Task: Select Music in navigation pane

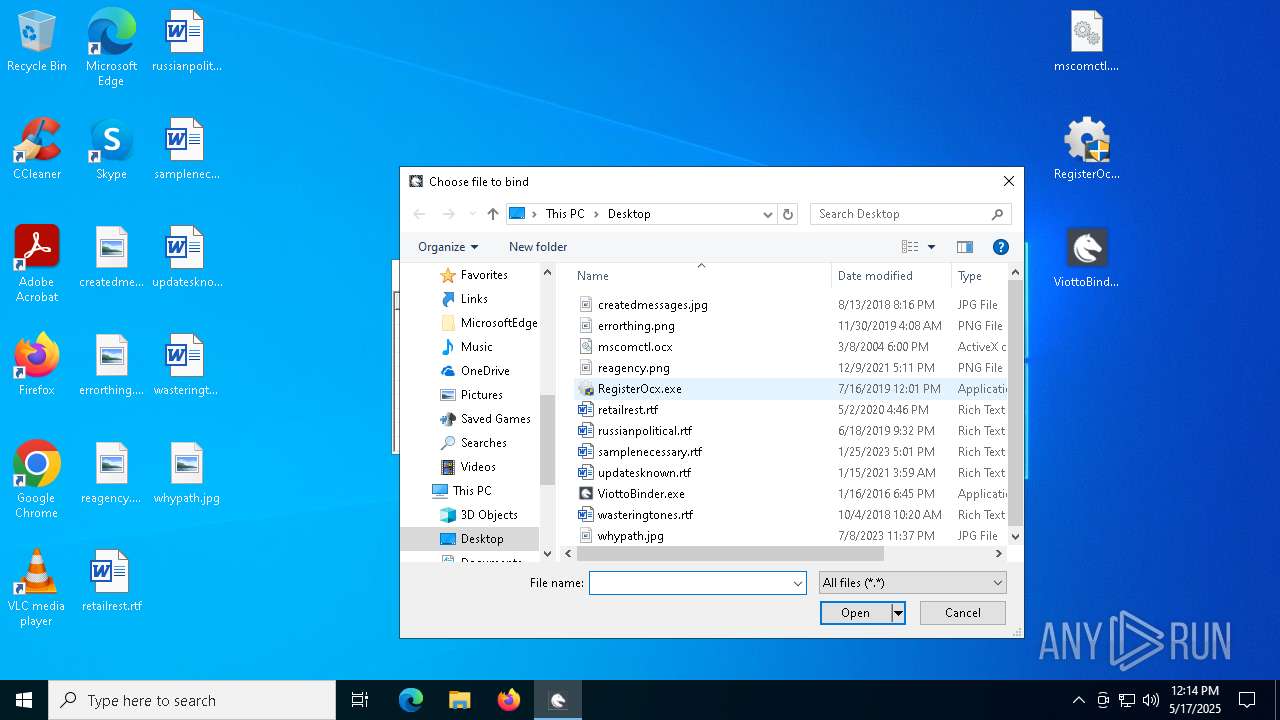Action: point(477,347)
